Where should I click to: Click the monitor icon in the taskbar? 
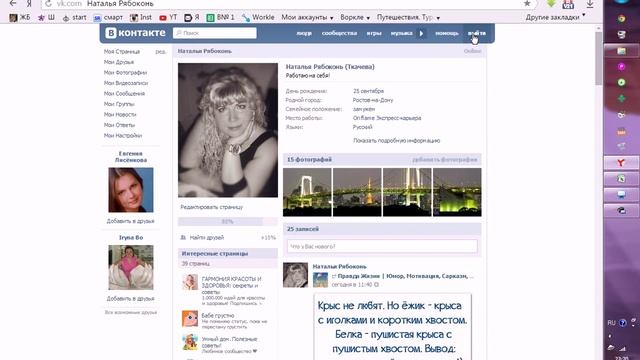[x=621, y=195]
